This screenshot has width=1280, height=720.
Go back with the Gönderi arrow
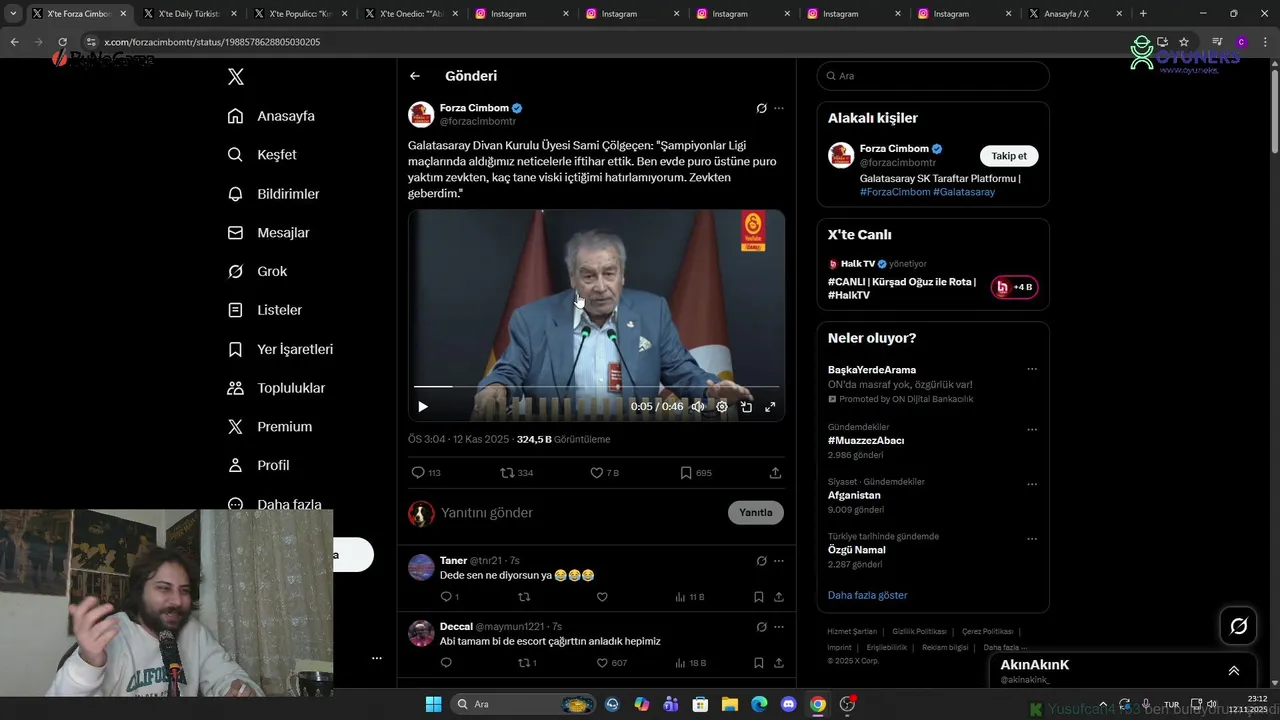tap(415, 76)
